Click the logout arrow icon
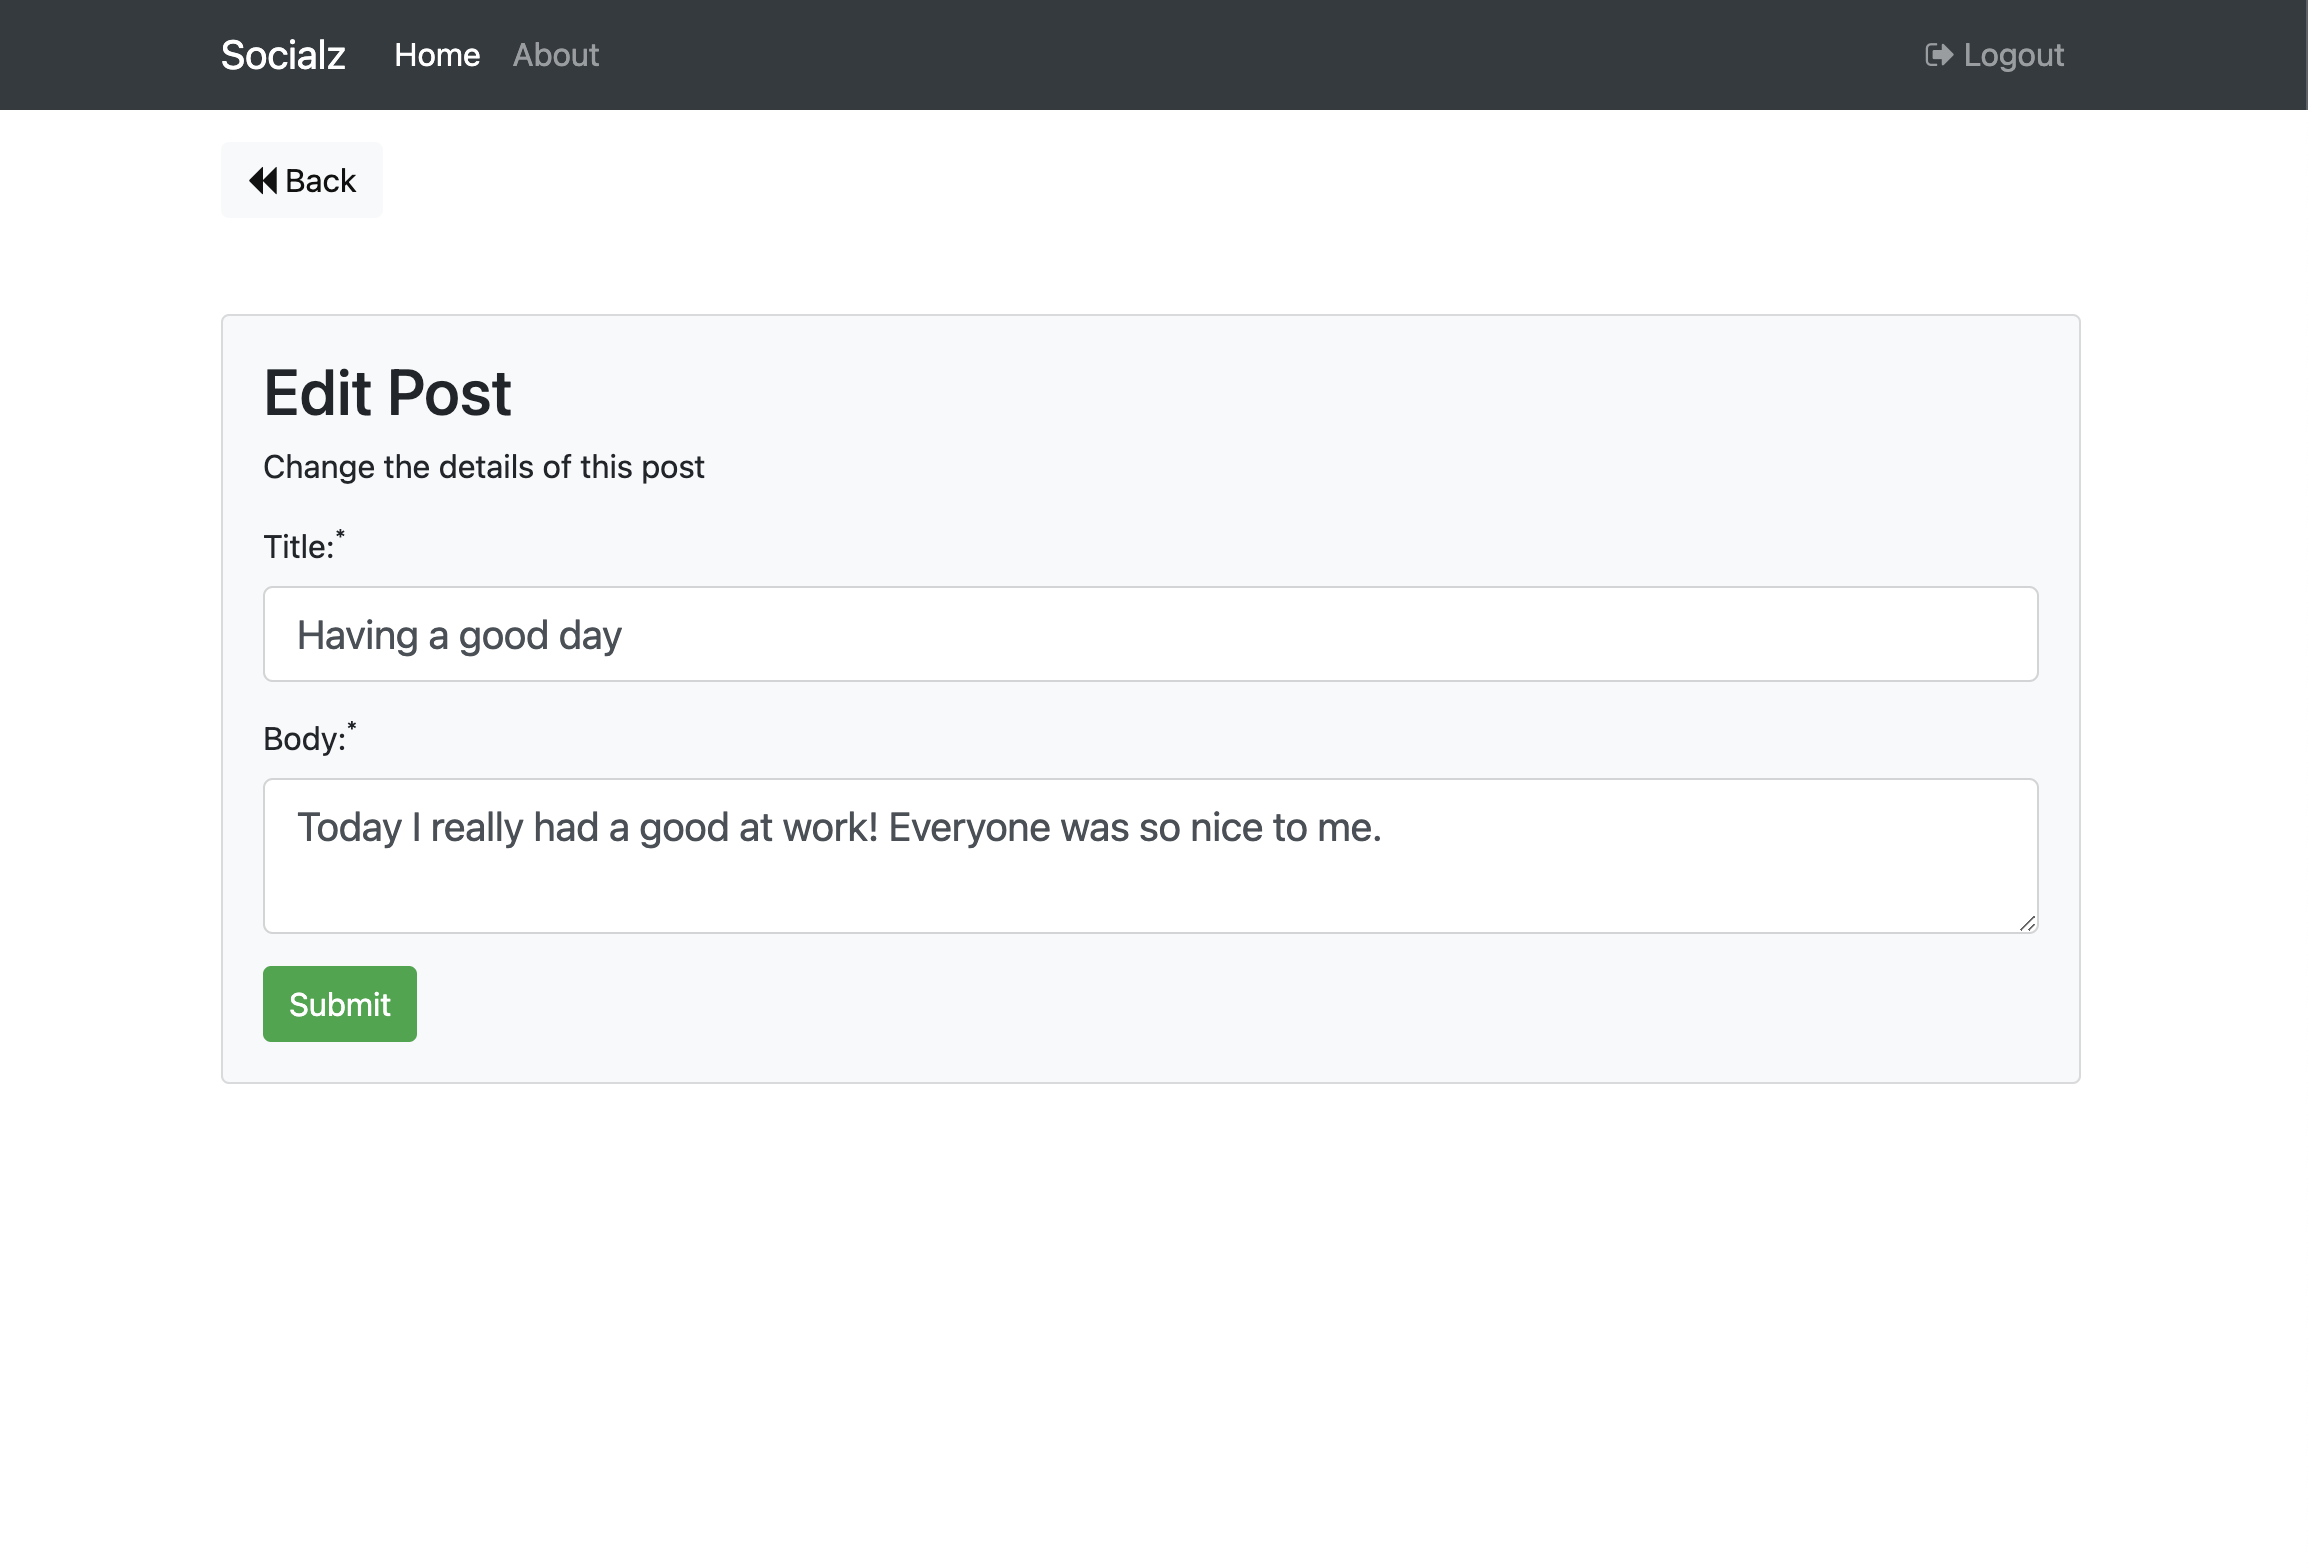Image resolution: width=2308 pixels, height=1568 pixels. [1939, 55]
